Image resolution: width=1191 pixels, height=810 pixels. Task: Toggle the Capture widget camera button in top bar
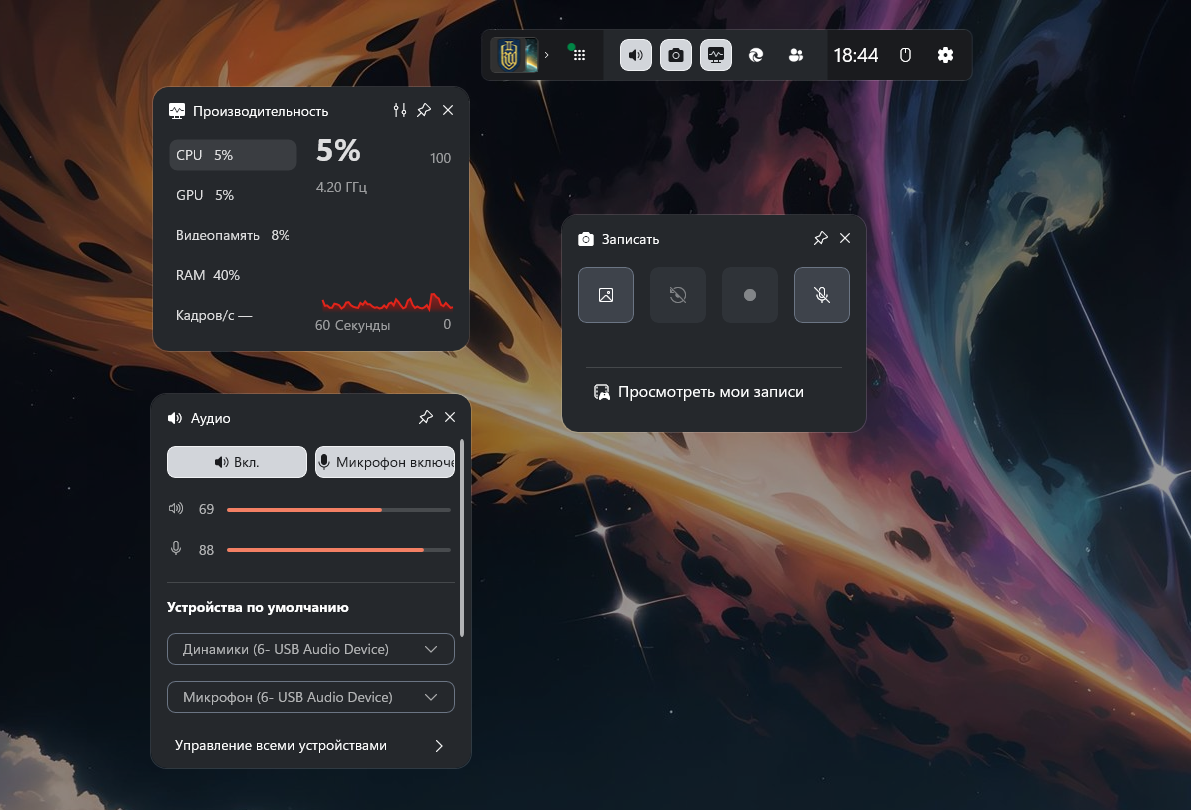[676, 55]
